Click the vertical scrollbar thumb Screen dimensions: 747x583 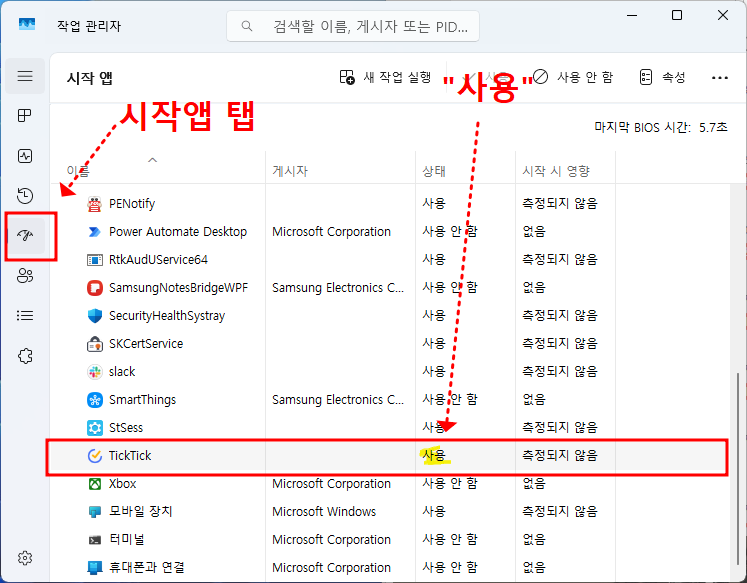point(737,469)
